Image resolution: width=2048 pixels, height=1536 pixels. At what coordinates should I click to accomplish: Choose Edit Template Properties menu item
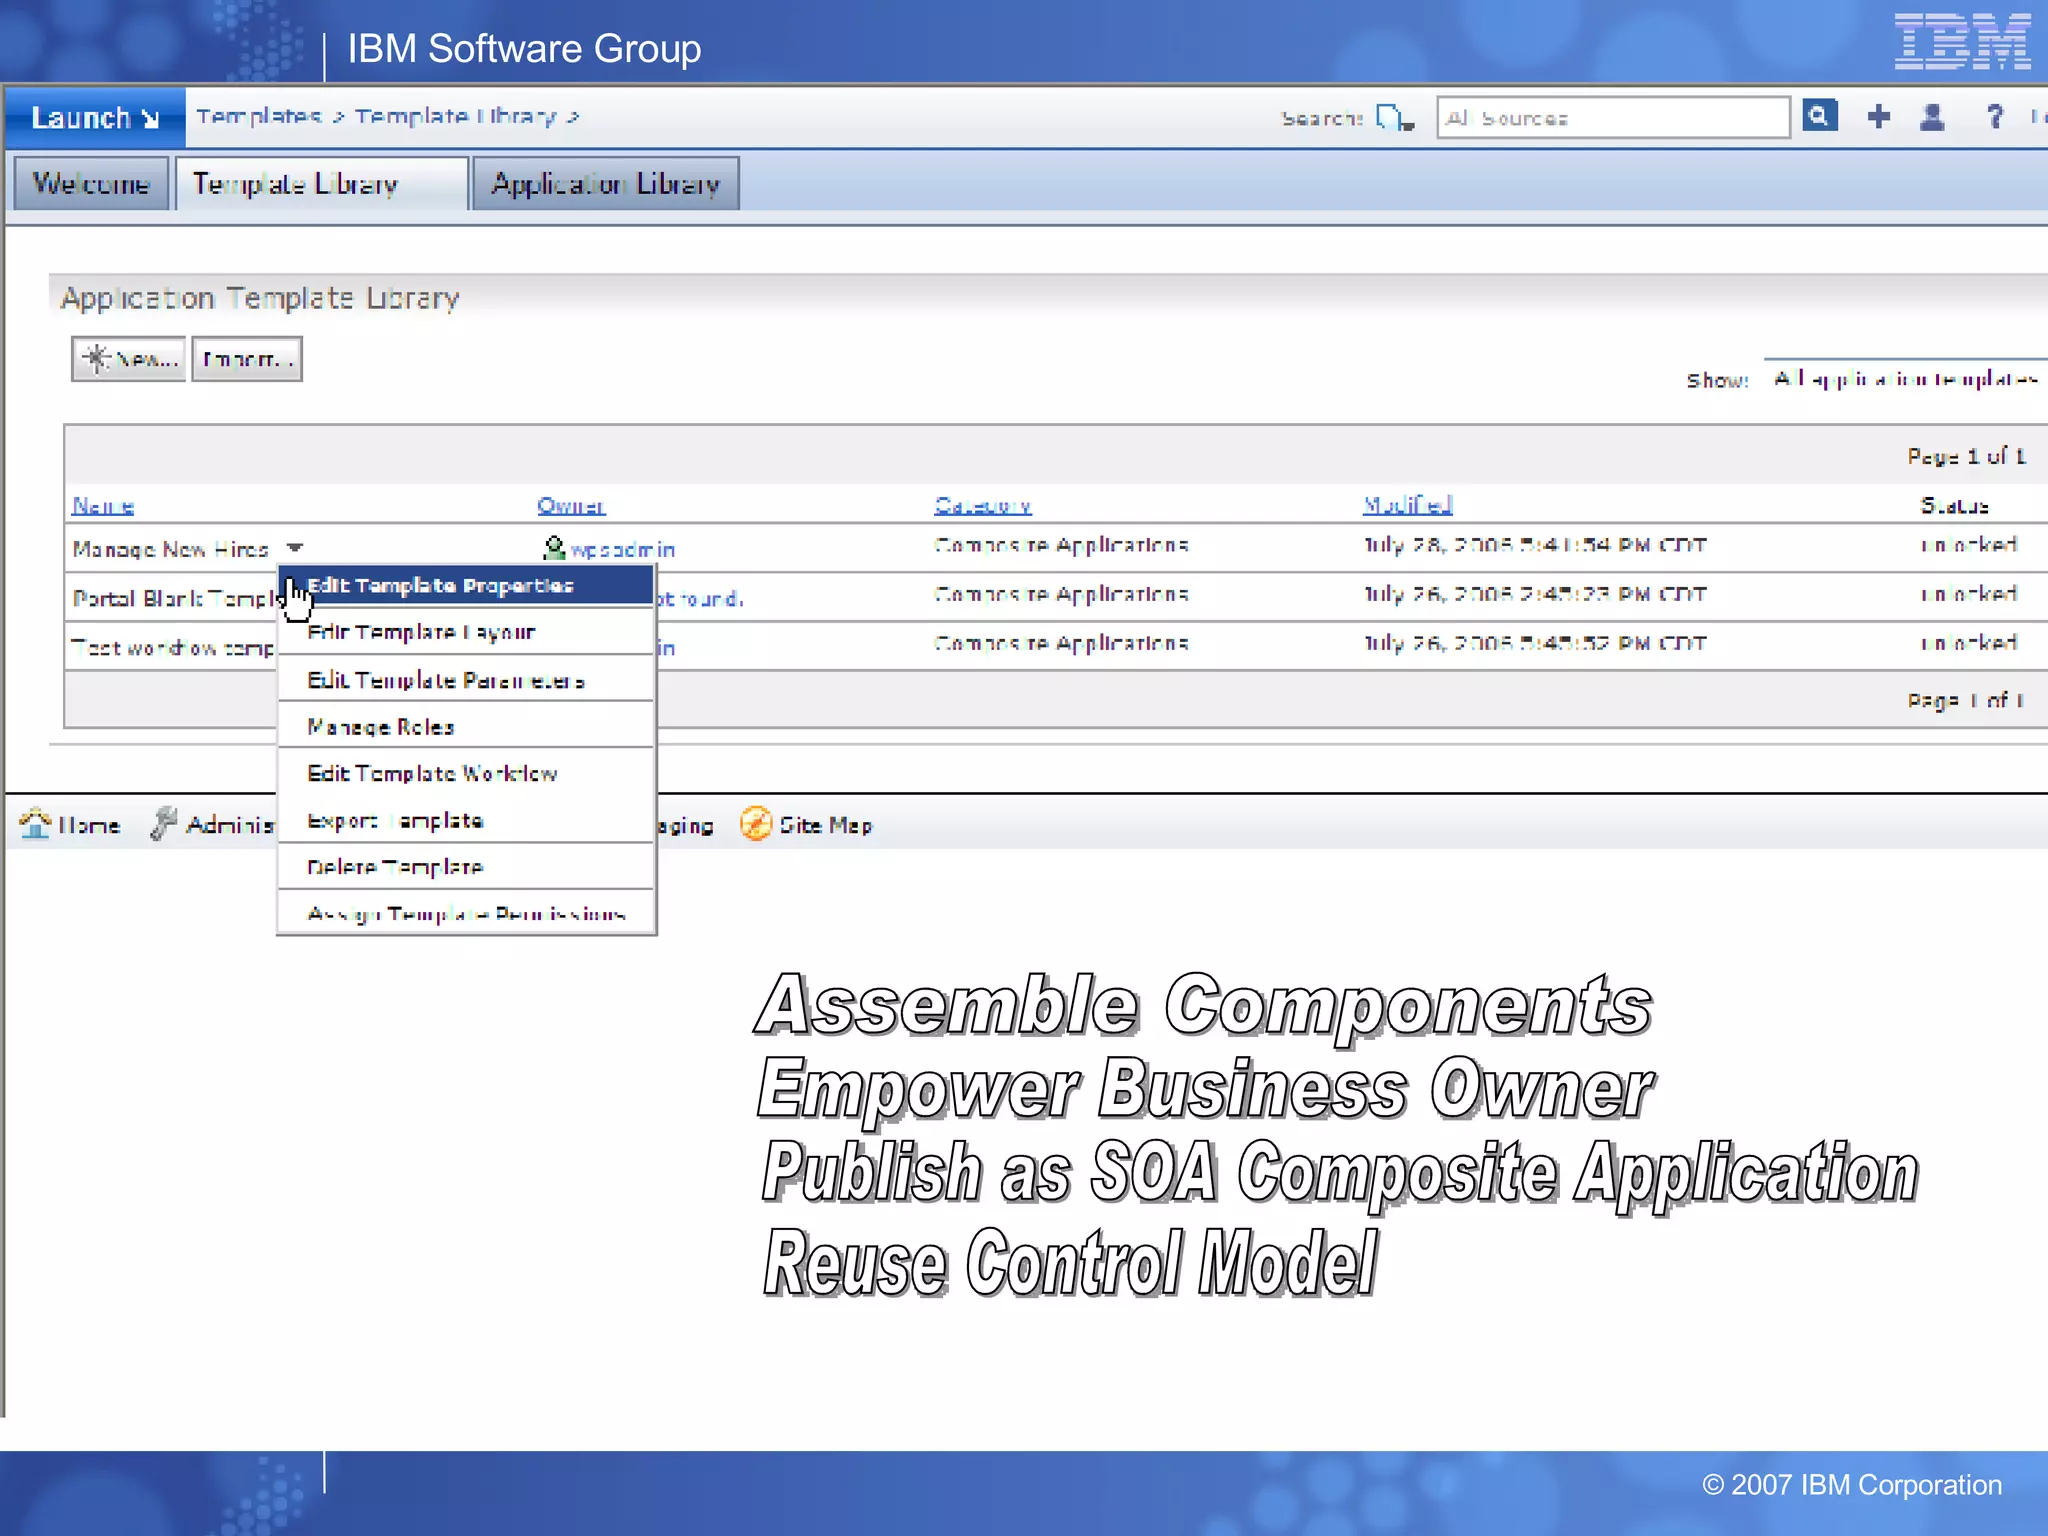coord(466,585)
